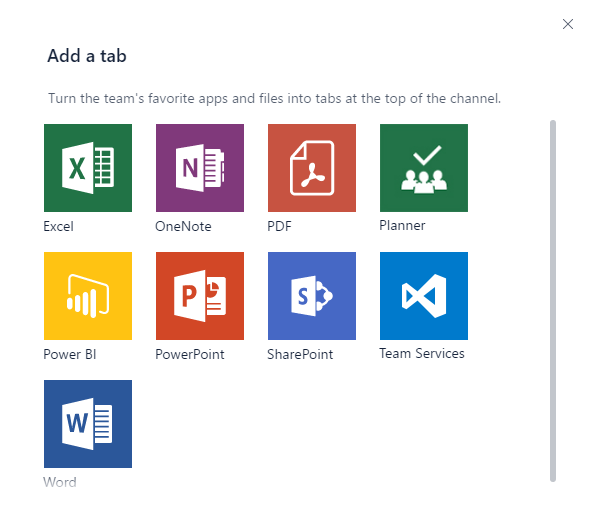Click the OneNote label text
592x515 pixels.
[x=183, y=226]
